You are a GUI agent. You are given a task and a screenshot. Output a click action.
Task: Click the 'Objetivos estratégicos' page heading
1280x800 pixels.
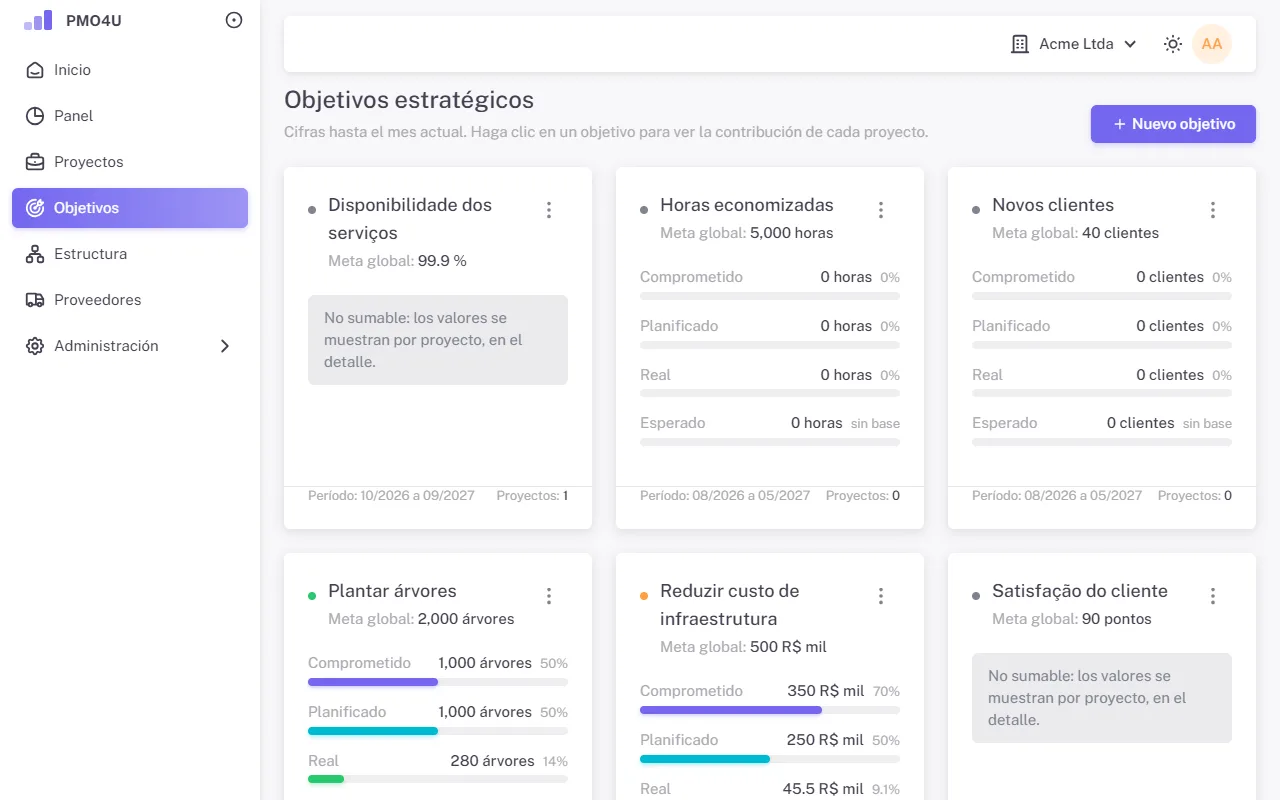pos(409,100)
